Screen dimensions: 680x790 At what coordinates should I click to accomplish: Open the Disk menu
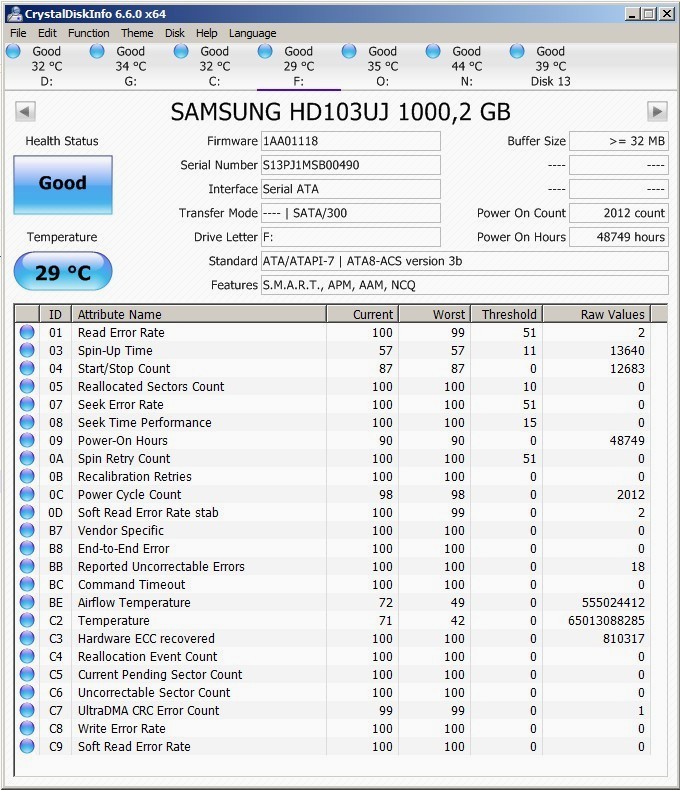(175, 33)
